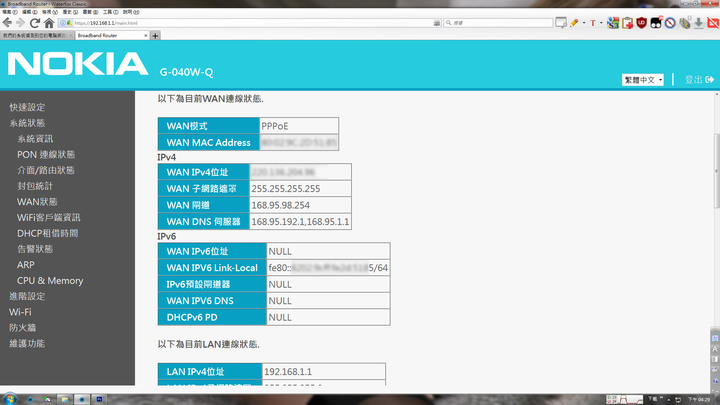Screen dimensions: 720x405
Task: Open the browser home page
Action: coord(49,22)
